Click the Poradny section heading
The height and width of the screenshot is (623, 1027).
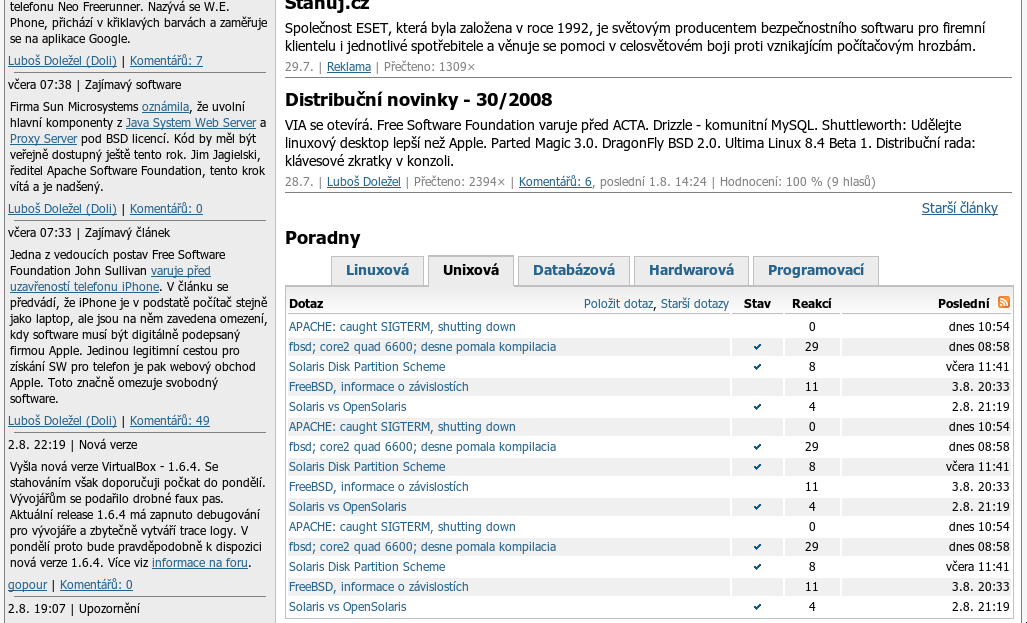(x=322, y=237)
